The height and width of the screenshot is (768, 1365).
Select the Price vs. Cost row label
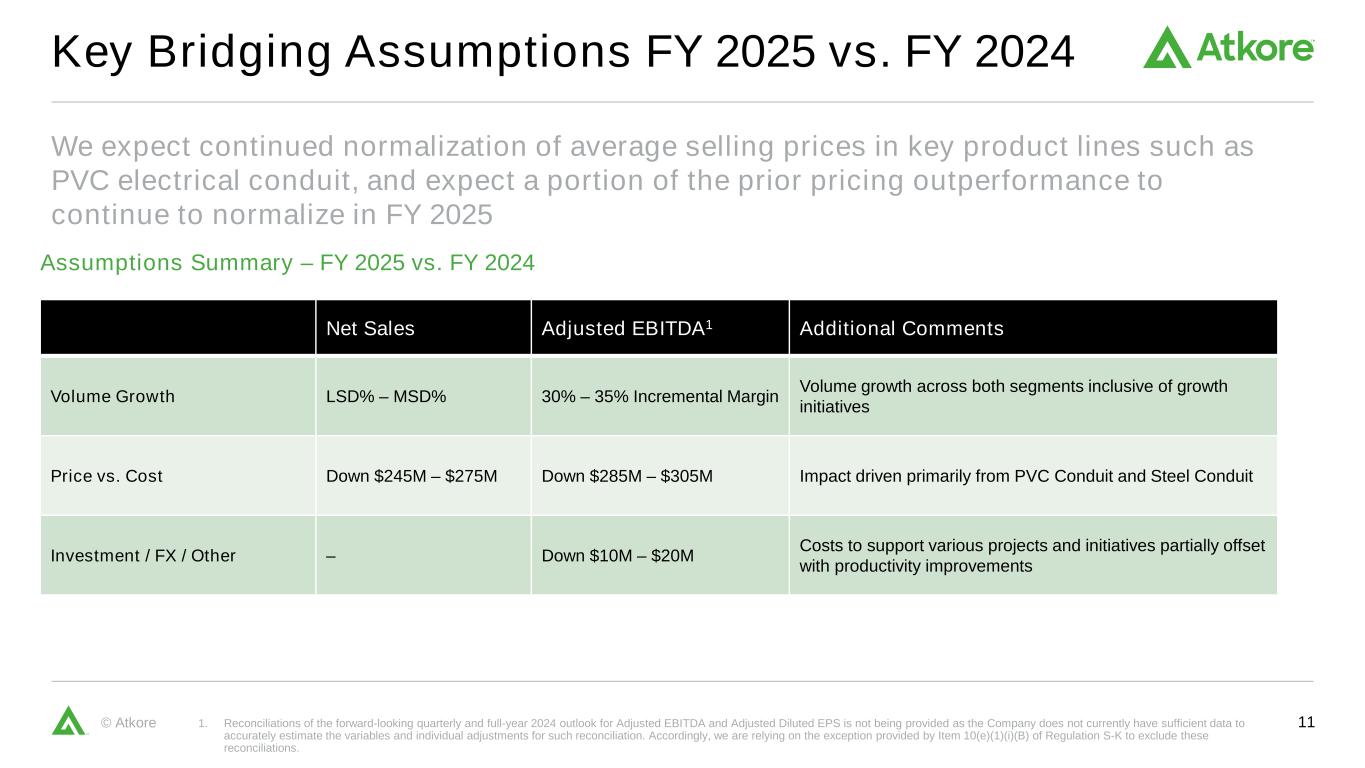point(106,476)
